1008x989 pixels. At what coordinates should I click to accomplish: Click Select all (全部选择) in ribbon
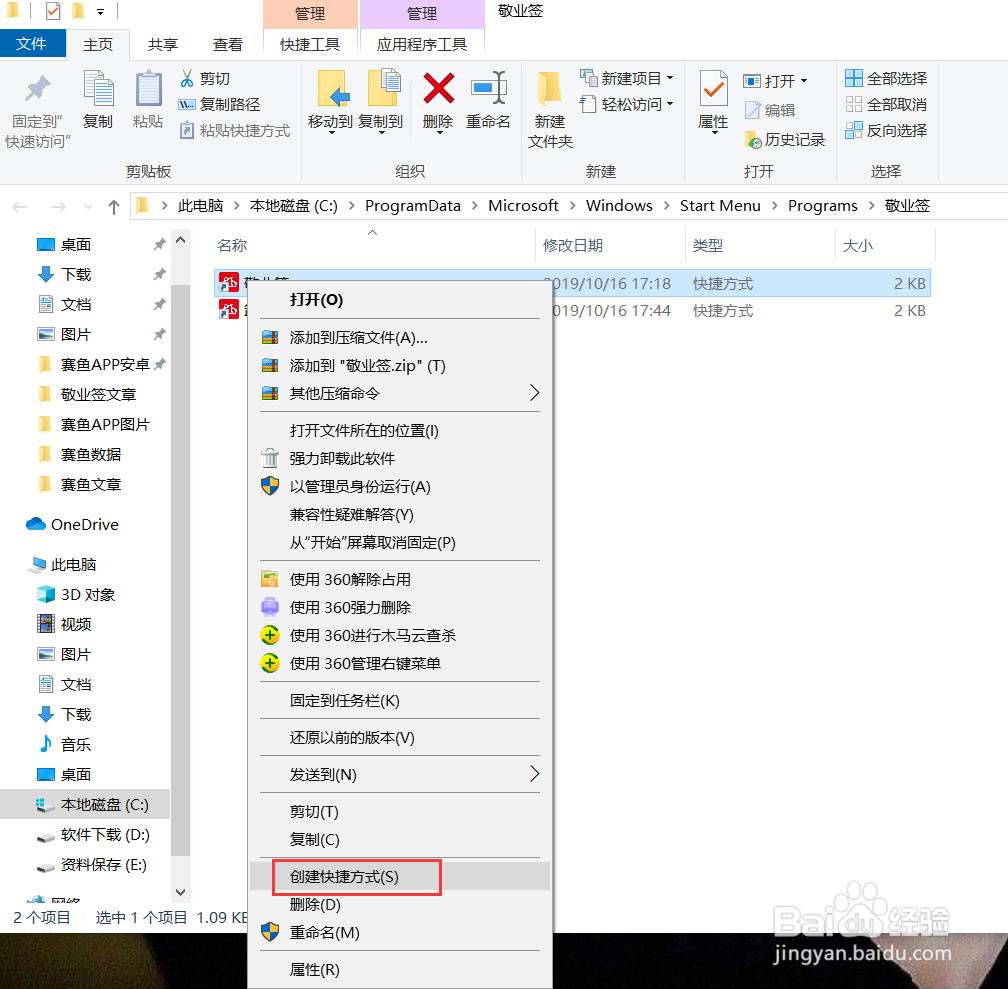(886, 78)
